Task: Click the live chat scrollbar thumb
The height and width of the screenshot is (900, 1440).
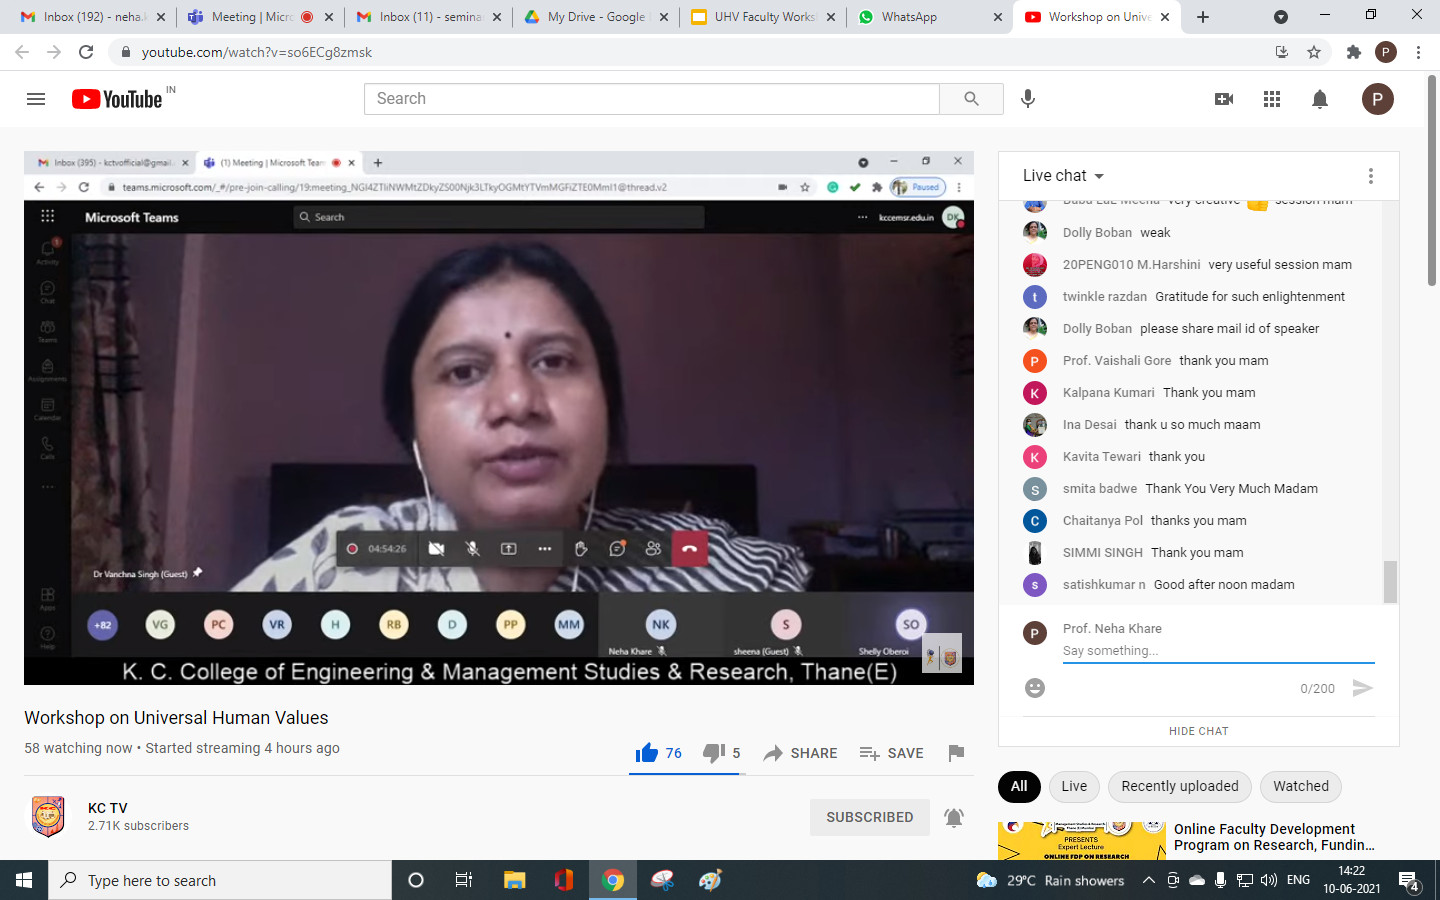Action: 1389,581
